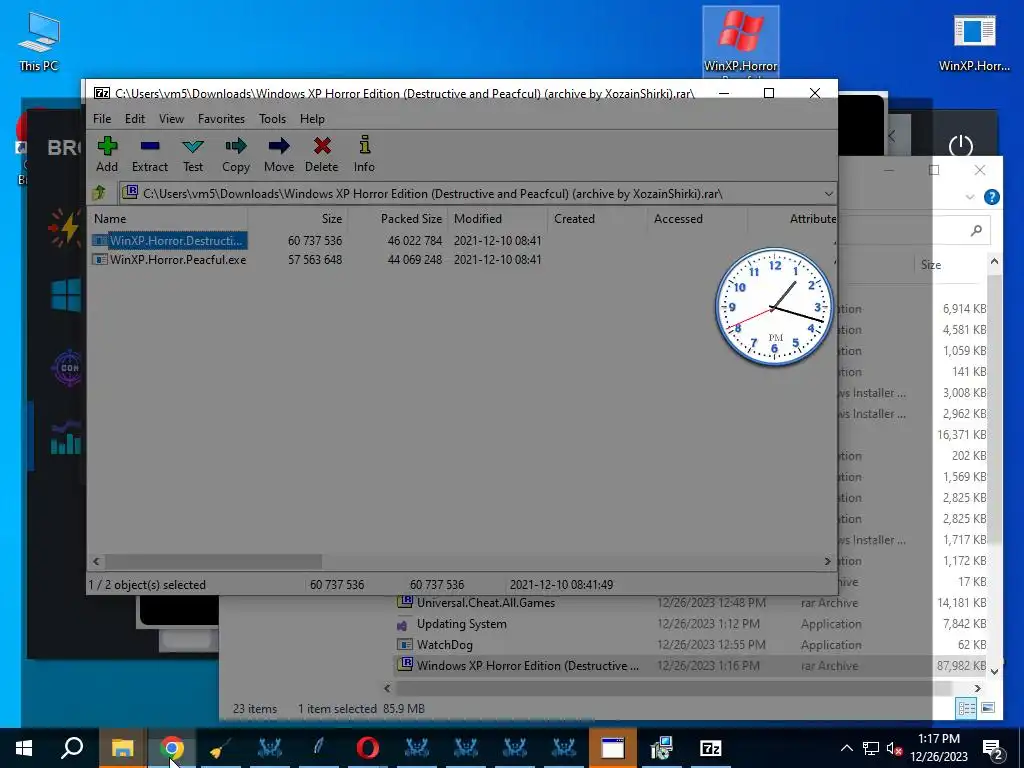
Task: Click the right arrow of 7-Zip scrollbar
Action: [x=827, y=562]
